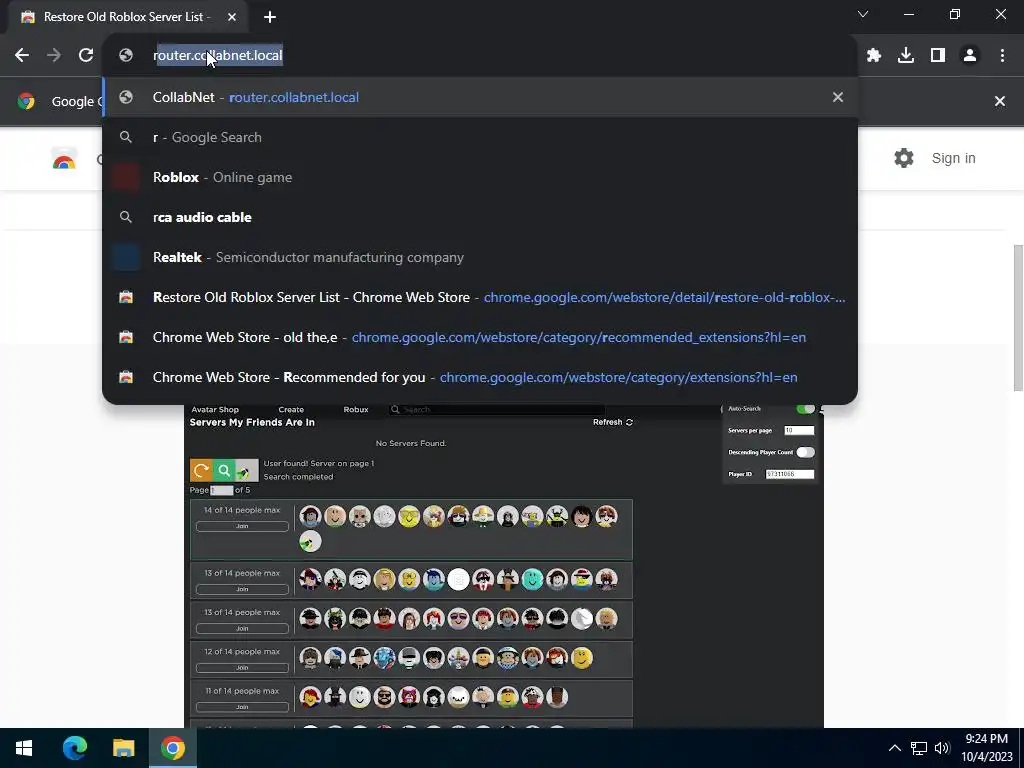The width and height of the screenshot is (1024, 768).
Task: Click first player avatar in the 14 of 14 server
Action: (x=310, y=516)
